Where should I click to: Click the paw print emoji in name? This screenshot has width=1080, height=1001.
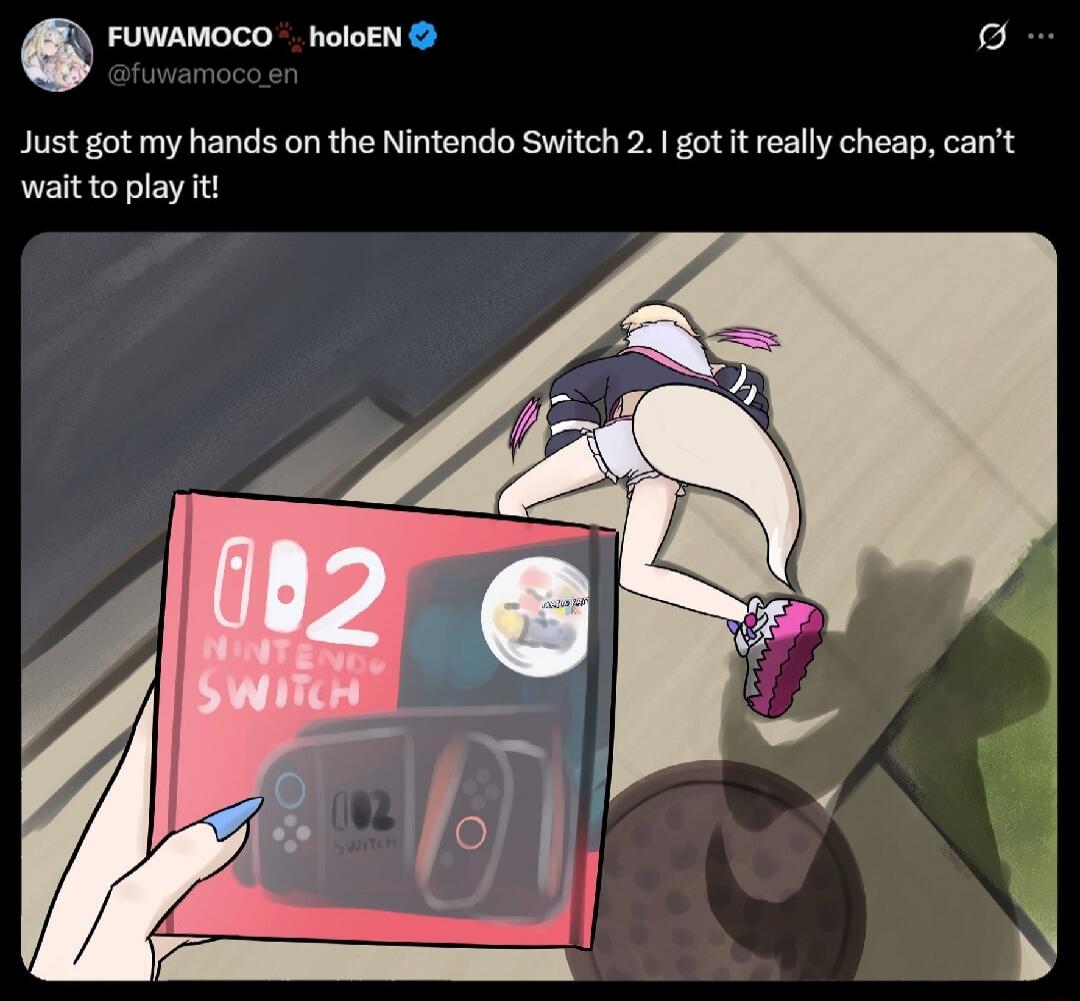pyautogui.click(x=290, y=37)
